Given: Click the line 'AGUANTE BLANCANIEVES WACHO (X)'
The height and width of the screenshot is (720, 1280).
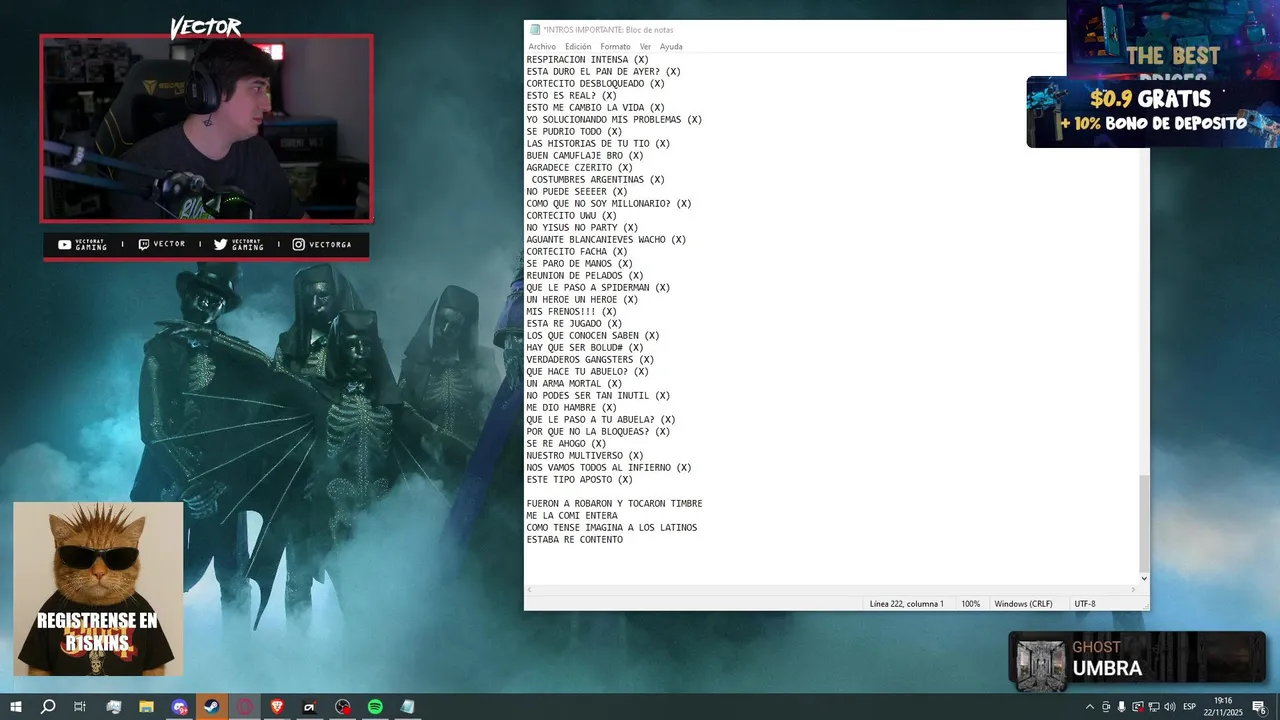Looking at the screenshot, I should [606, 240].
